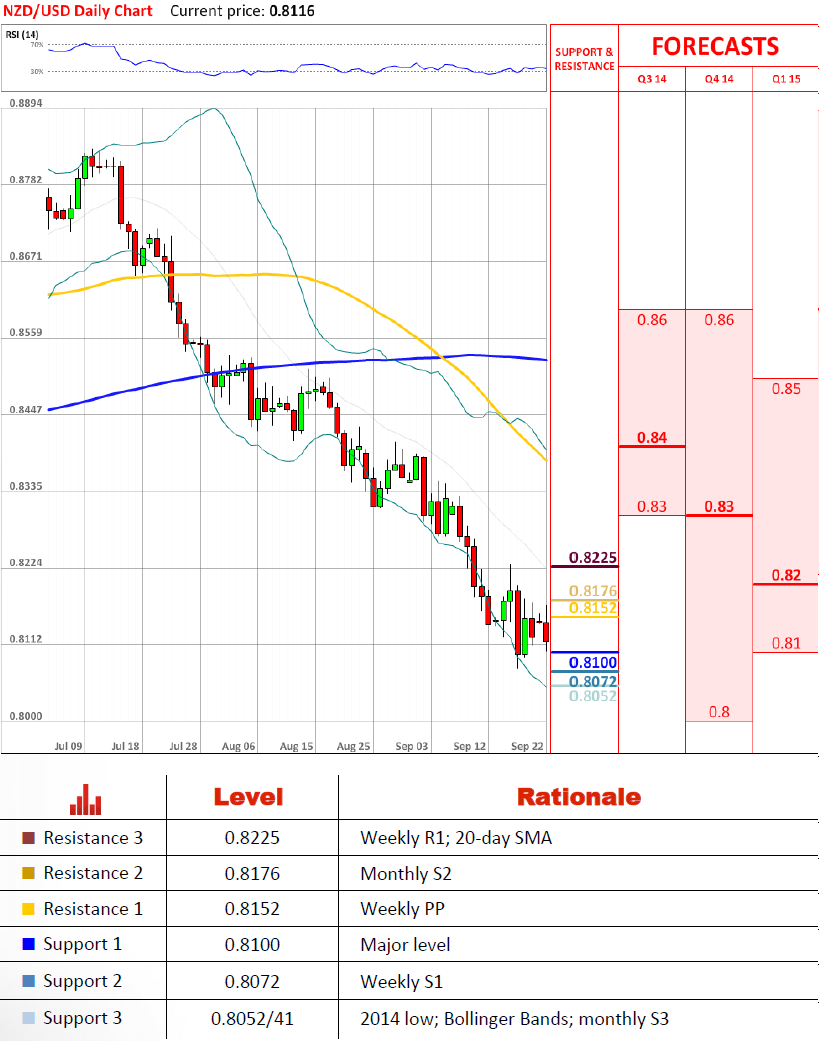Screen dimensions: 819x1041
Task: Click the 0.86 forecast value in Q3 14
Action: pos(652,320)
